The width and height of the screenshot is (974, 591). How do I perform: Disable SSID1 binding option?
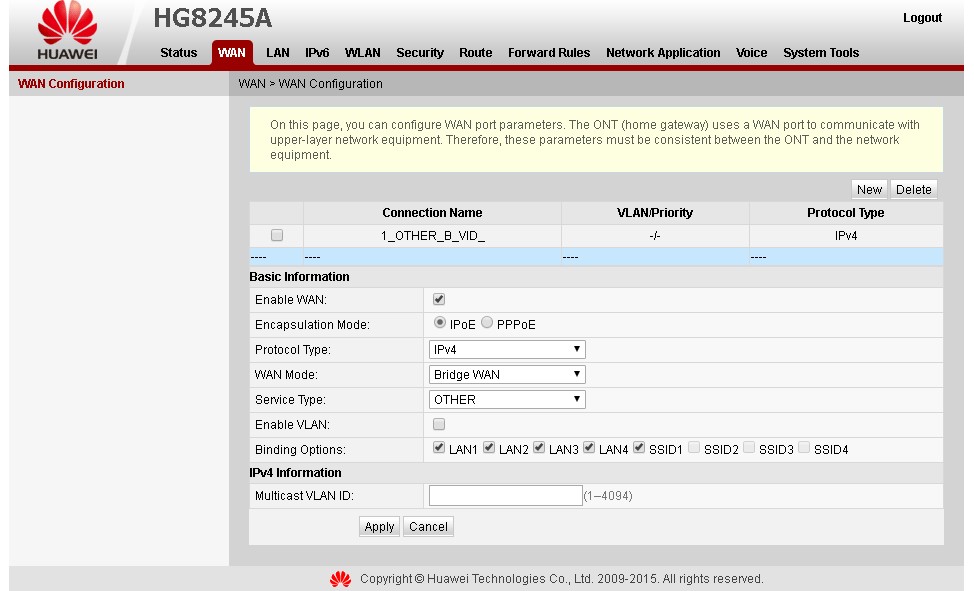point(639,448)
